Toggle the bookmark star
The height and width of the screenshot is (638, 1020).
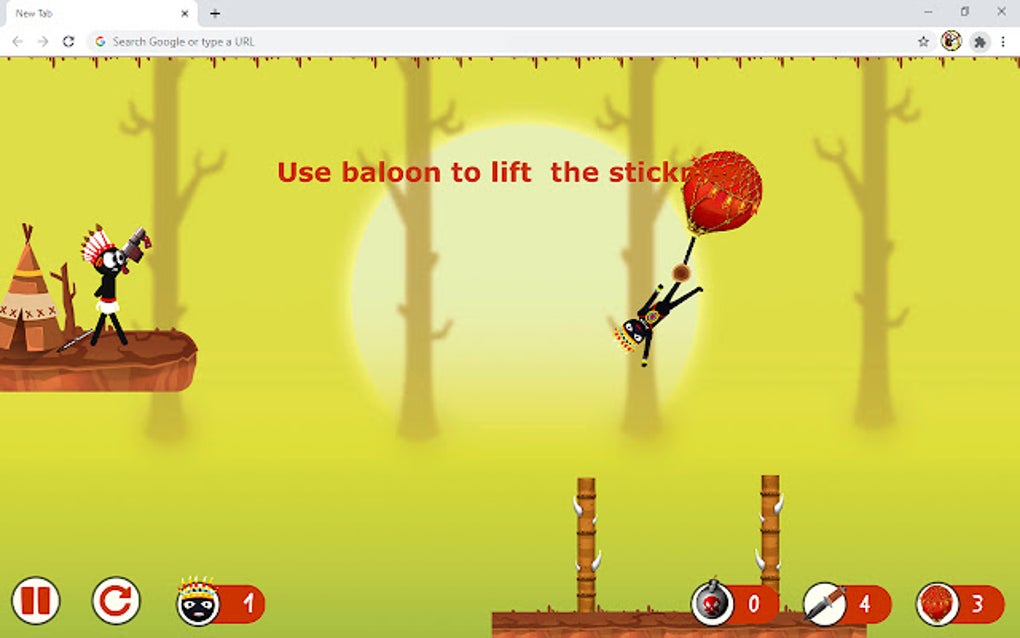point(921,42)
